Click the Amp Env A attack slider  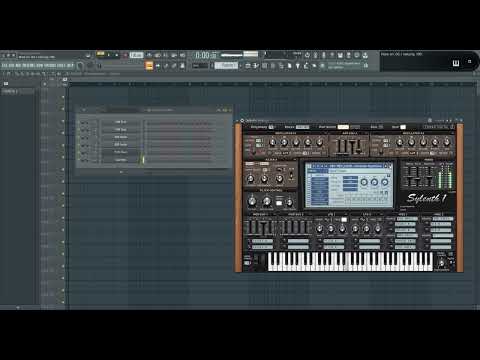pos(339,147)
